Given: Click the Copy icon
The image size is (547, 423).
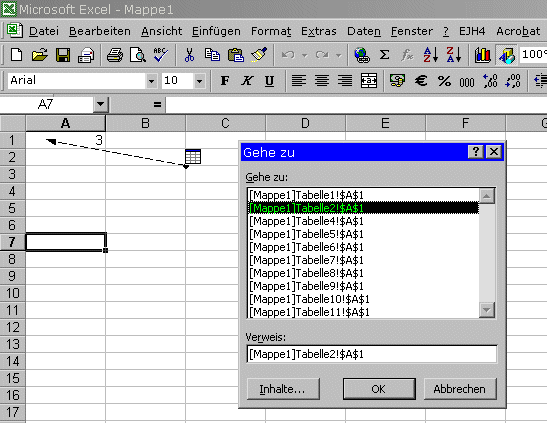Looking at the screenshot, I should 212,55.
